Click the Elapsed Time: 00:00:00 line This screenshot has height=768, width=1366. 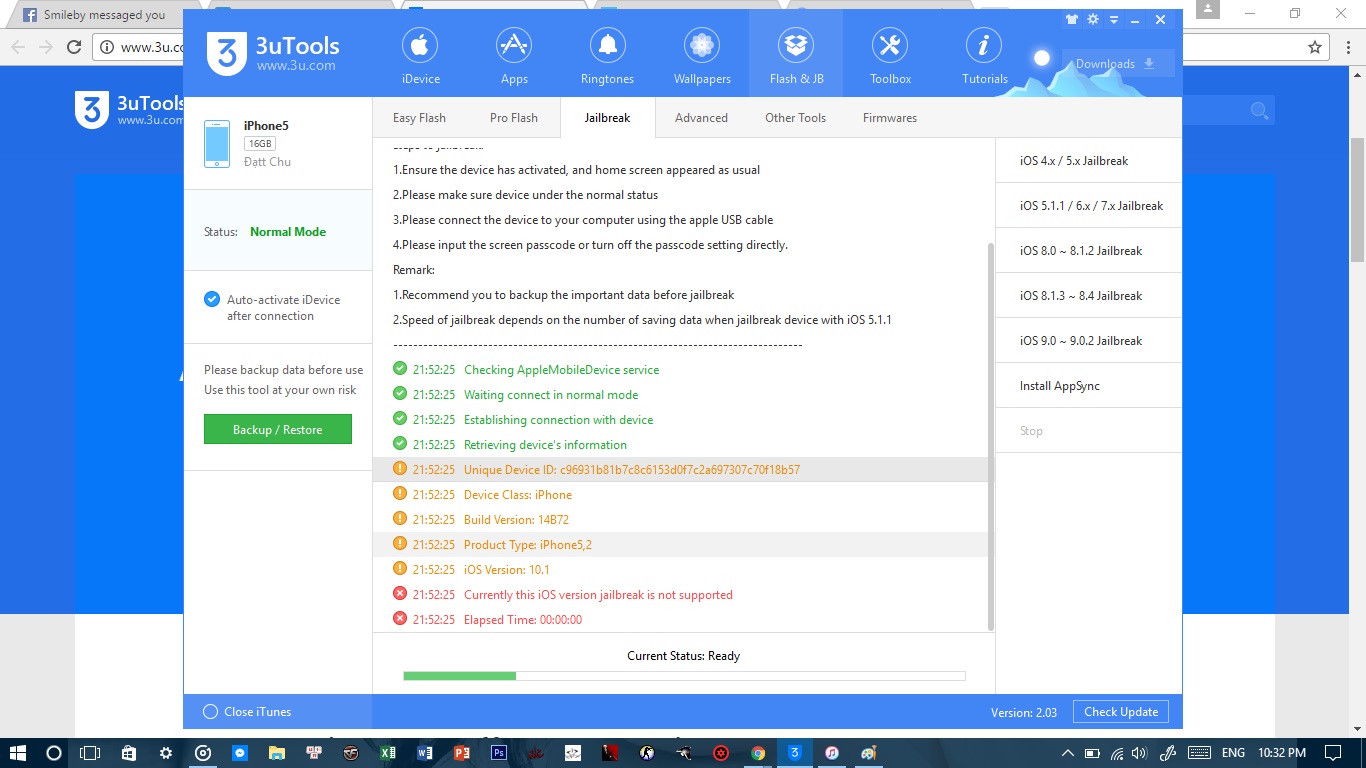click(x=680, y=620)
